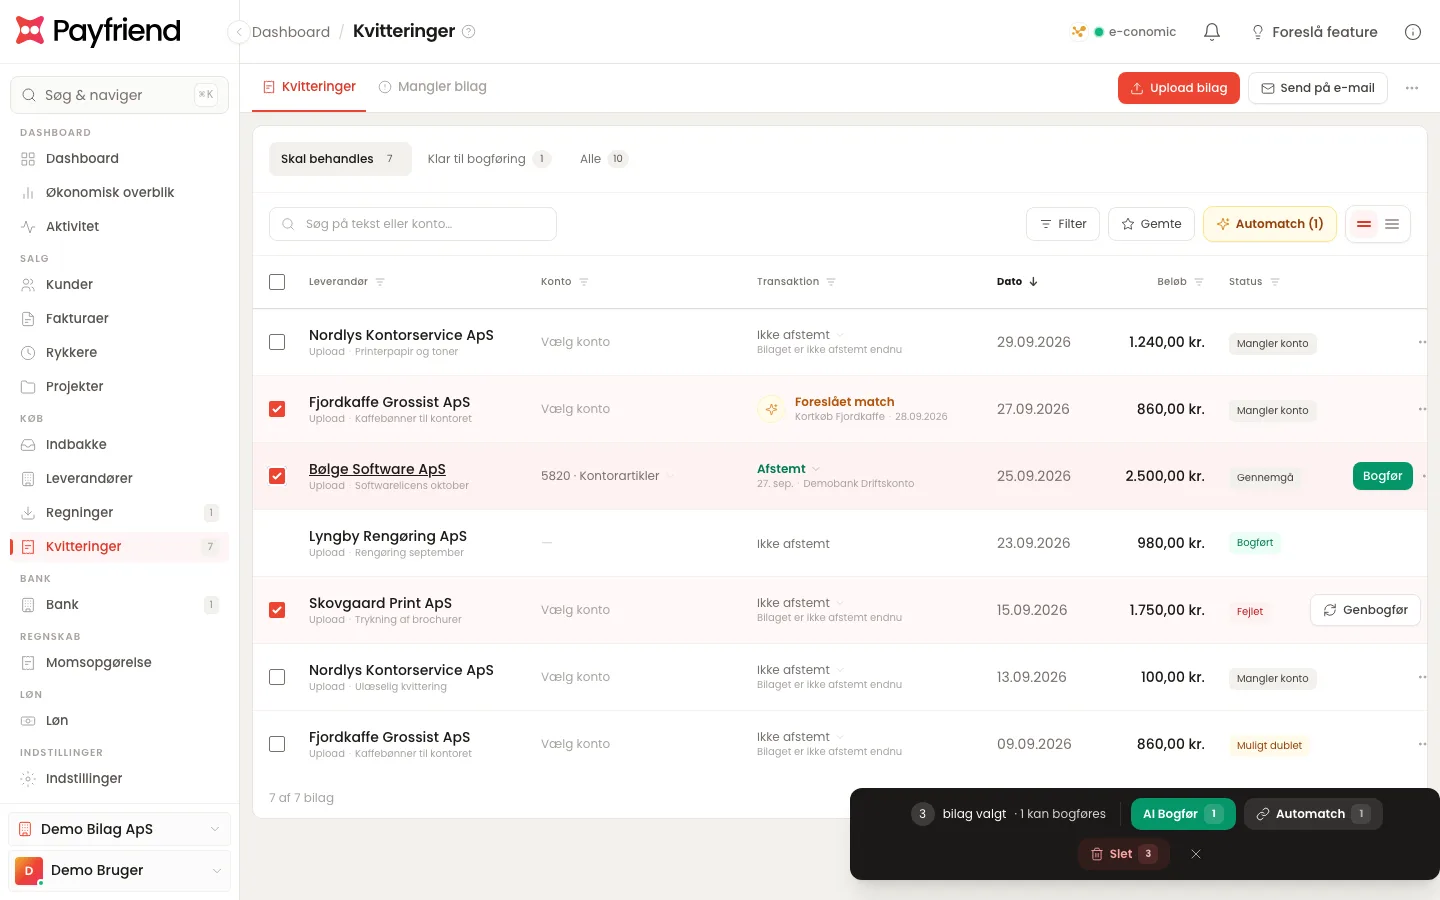The image size is (1440, 900).
Task: Switch to compact row density view
Action: tap(1392, 224)
